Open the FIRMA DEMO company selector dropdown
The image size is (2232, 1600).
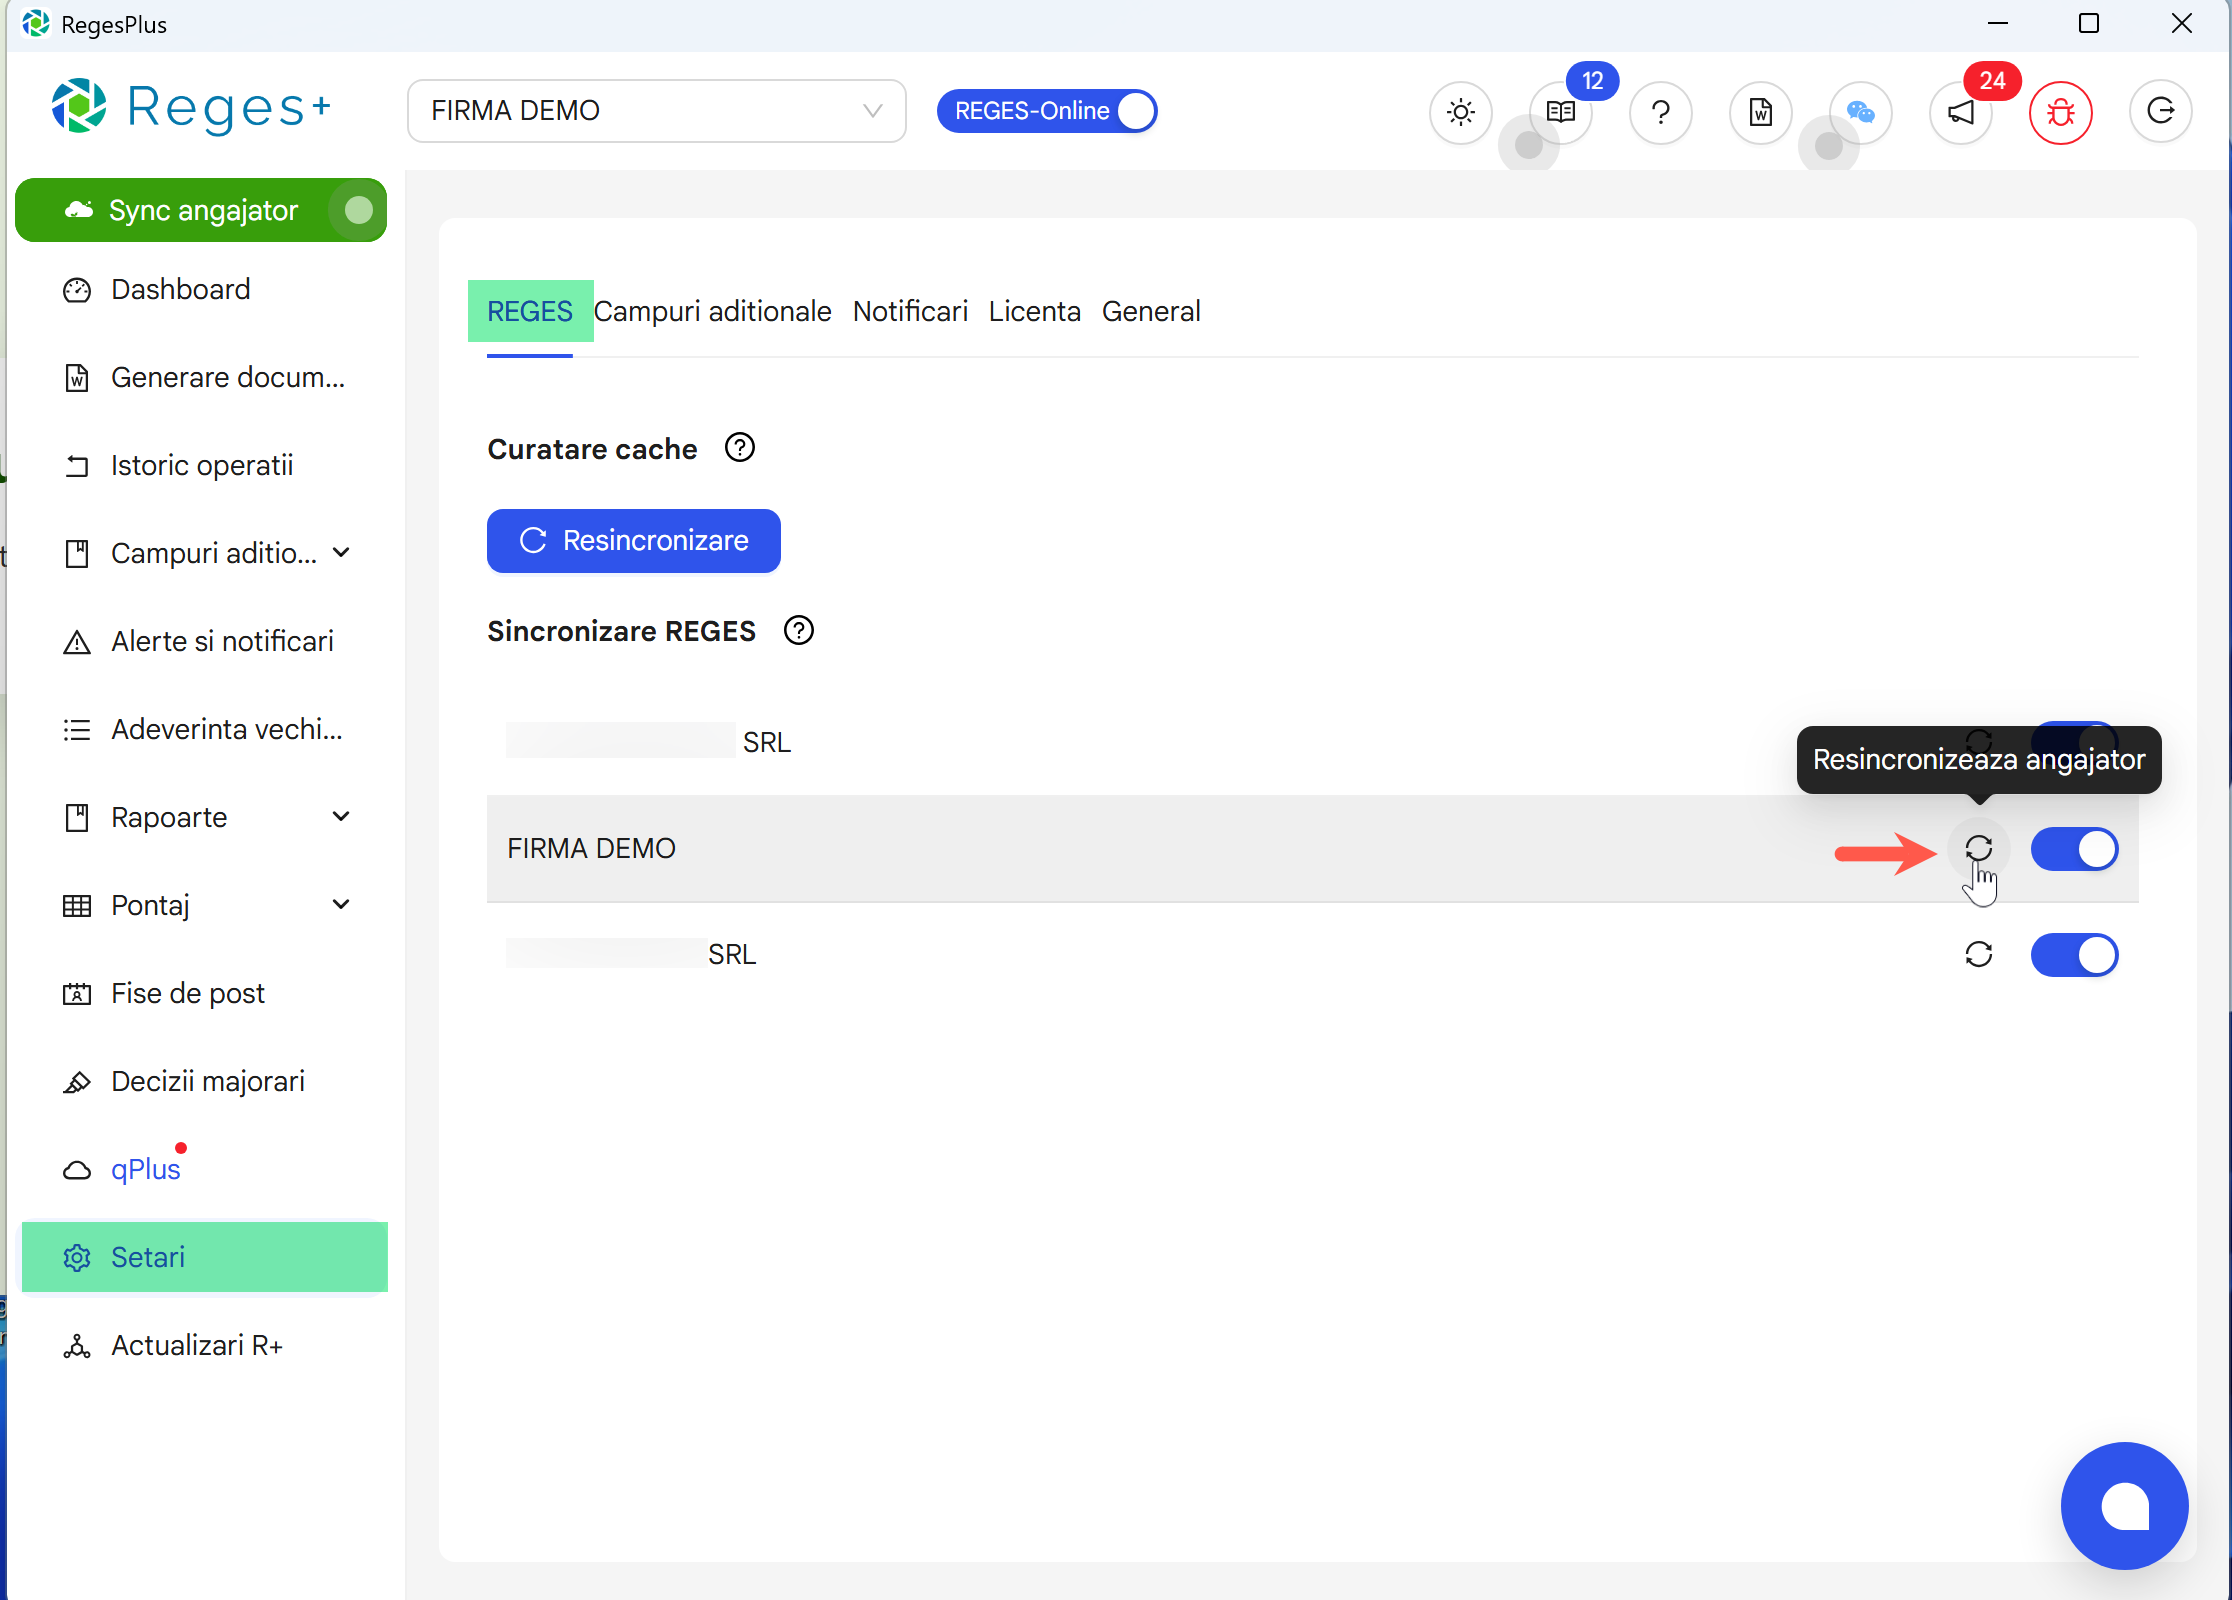[x=656, y=111]
